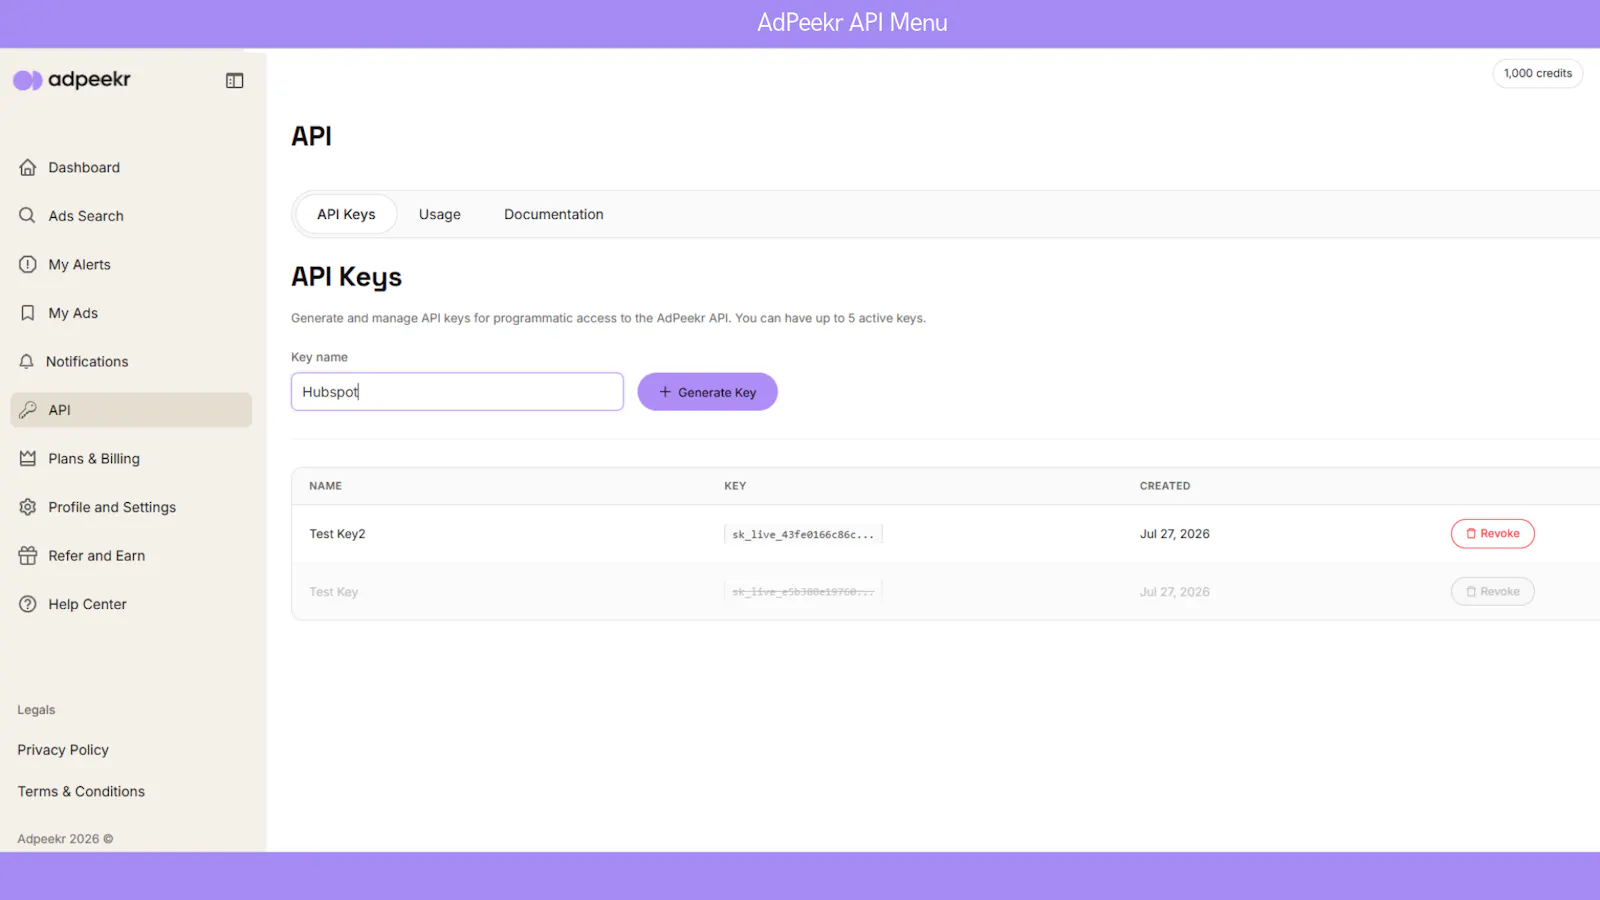
Task: Revoke the Test Key2 API key
Action: click(1492, 534)
